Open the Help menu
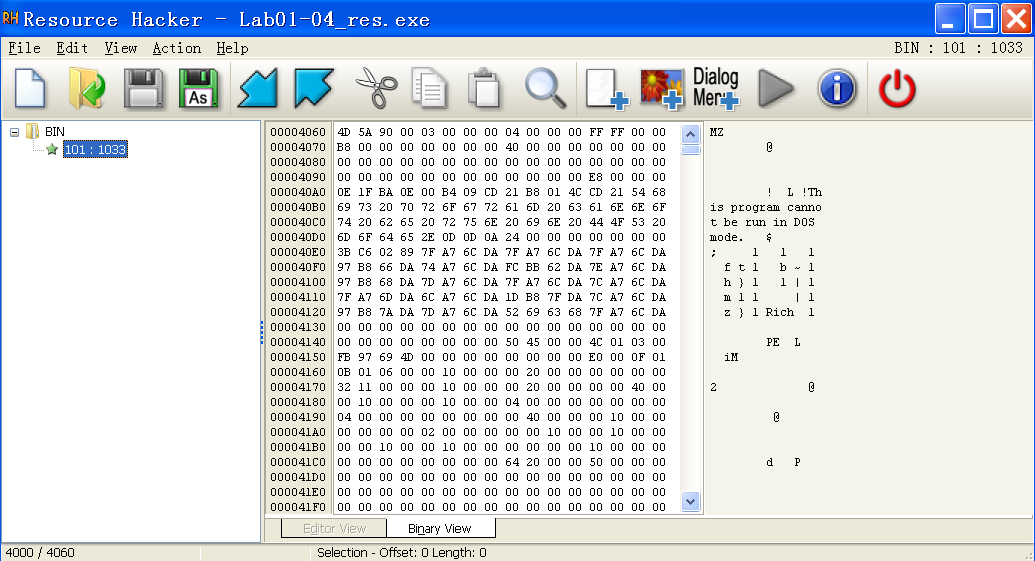The height and width of the screenshot is (561, 1035). tap(232, 48)
